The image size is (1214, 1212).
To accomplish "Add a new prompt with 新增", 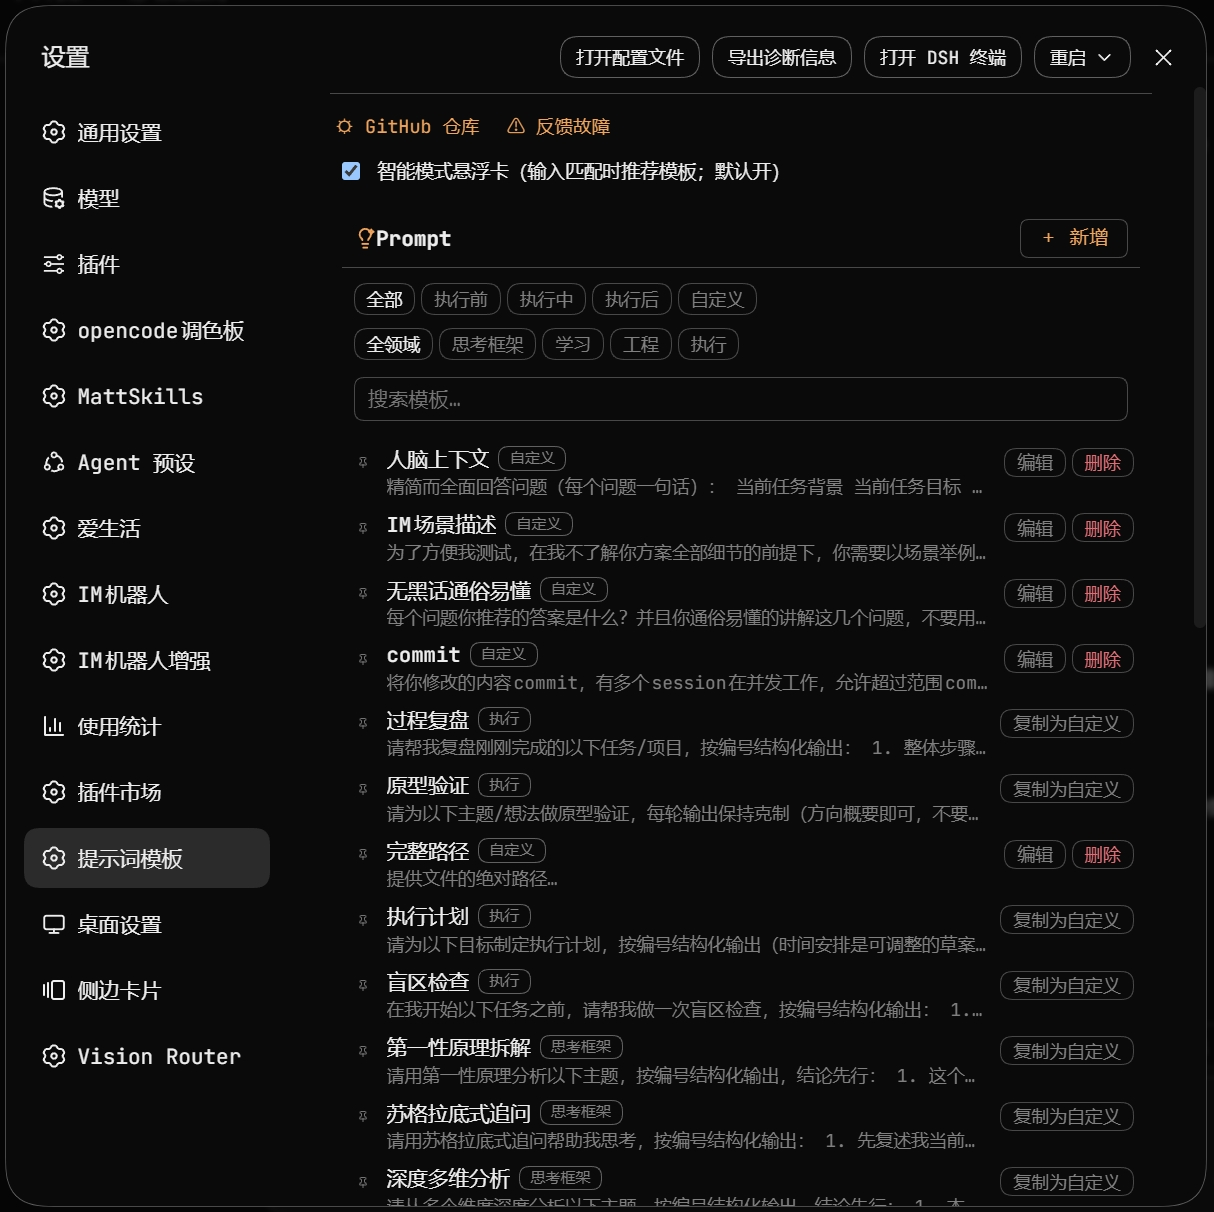I will pyautogui.click(x=1074, y=238).
